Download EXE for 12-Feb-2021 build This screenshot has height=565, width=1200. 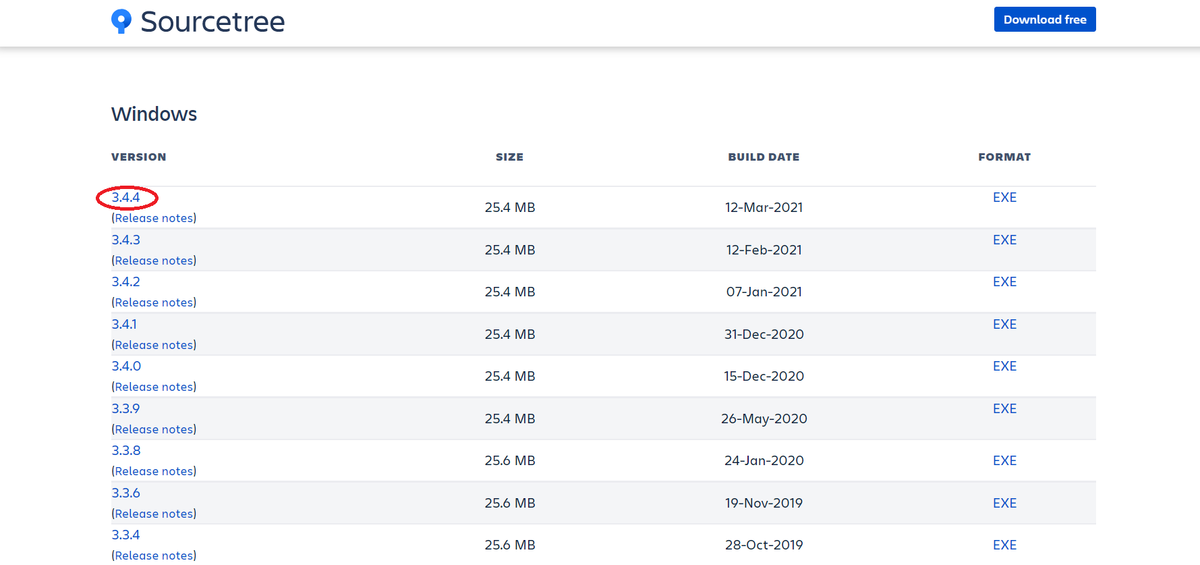point(1004,240)
